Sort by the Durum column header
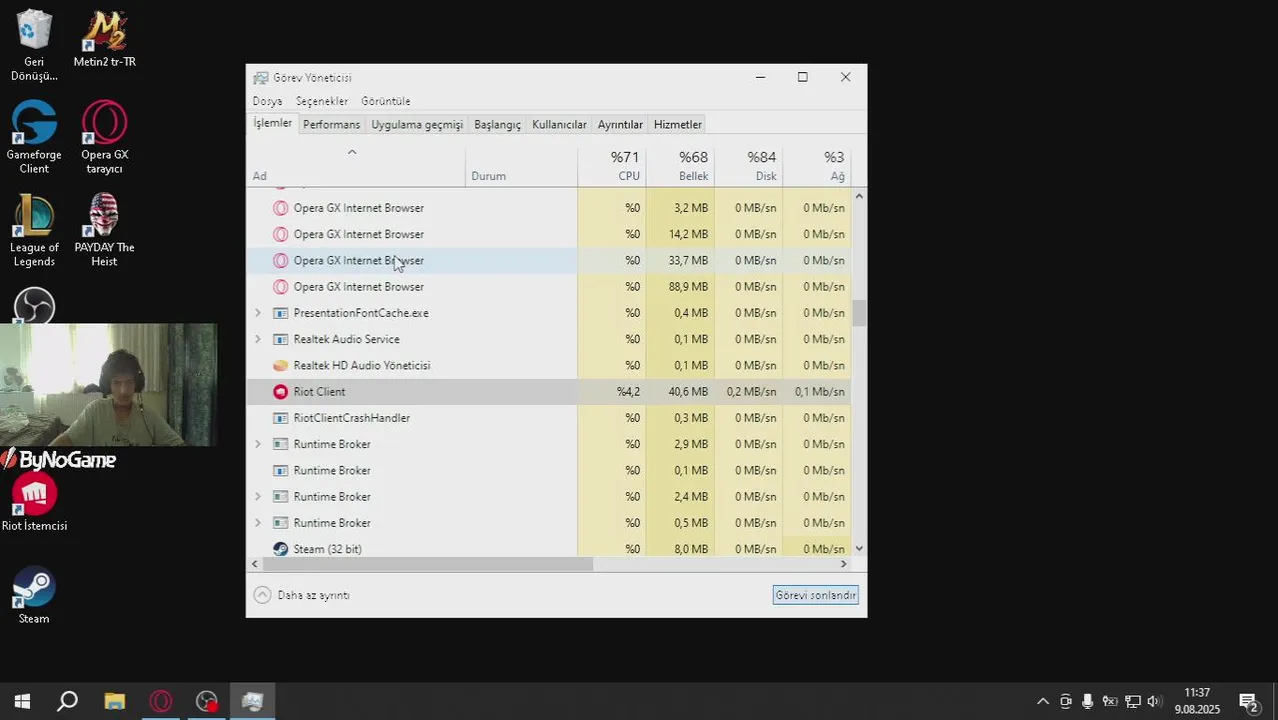Image resolution: width=1278 pixels, height=720 pixels. (x=521, y=166)
